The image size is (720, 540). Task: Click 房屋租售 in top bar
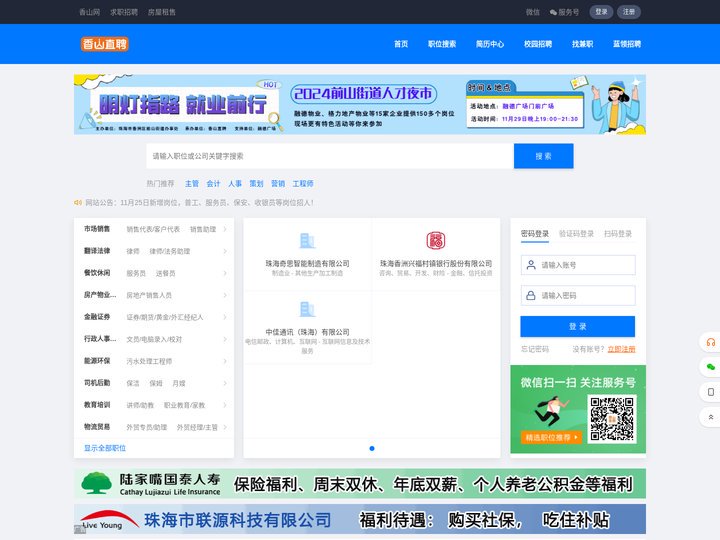click(162, 12)
